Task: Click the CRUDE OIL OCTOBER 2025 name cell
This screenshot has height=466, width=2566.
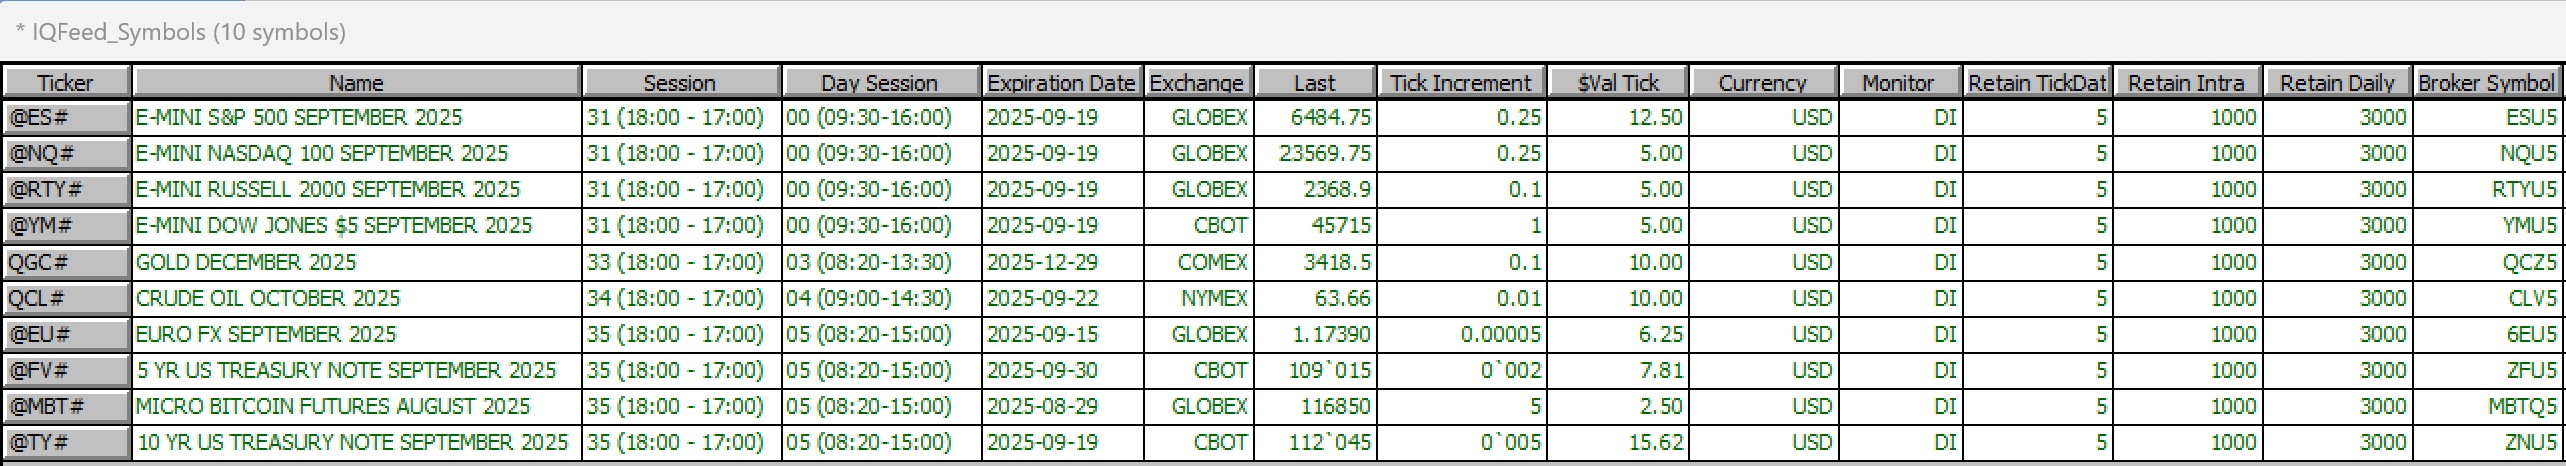Action: pyautogui.click(x=356, y=298)
